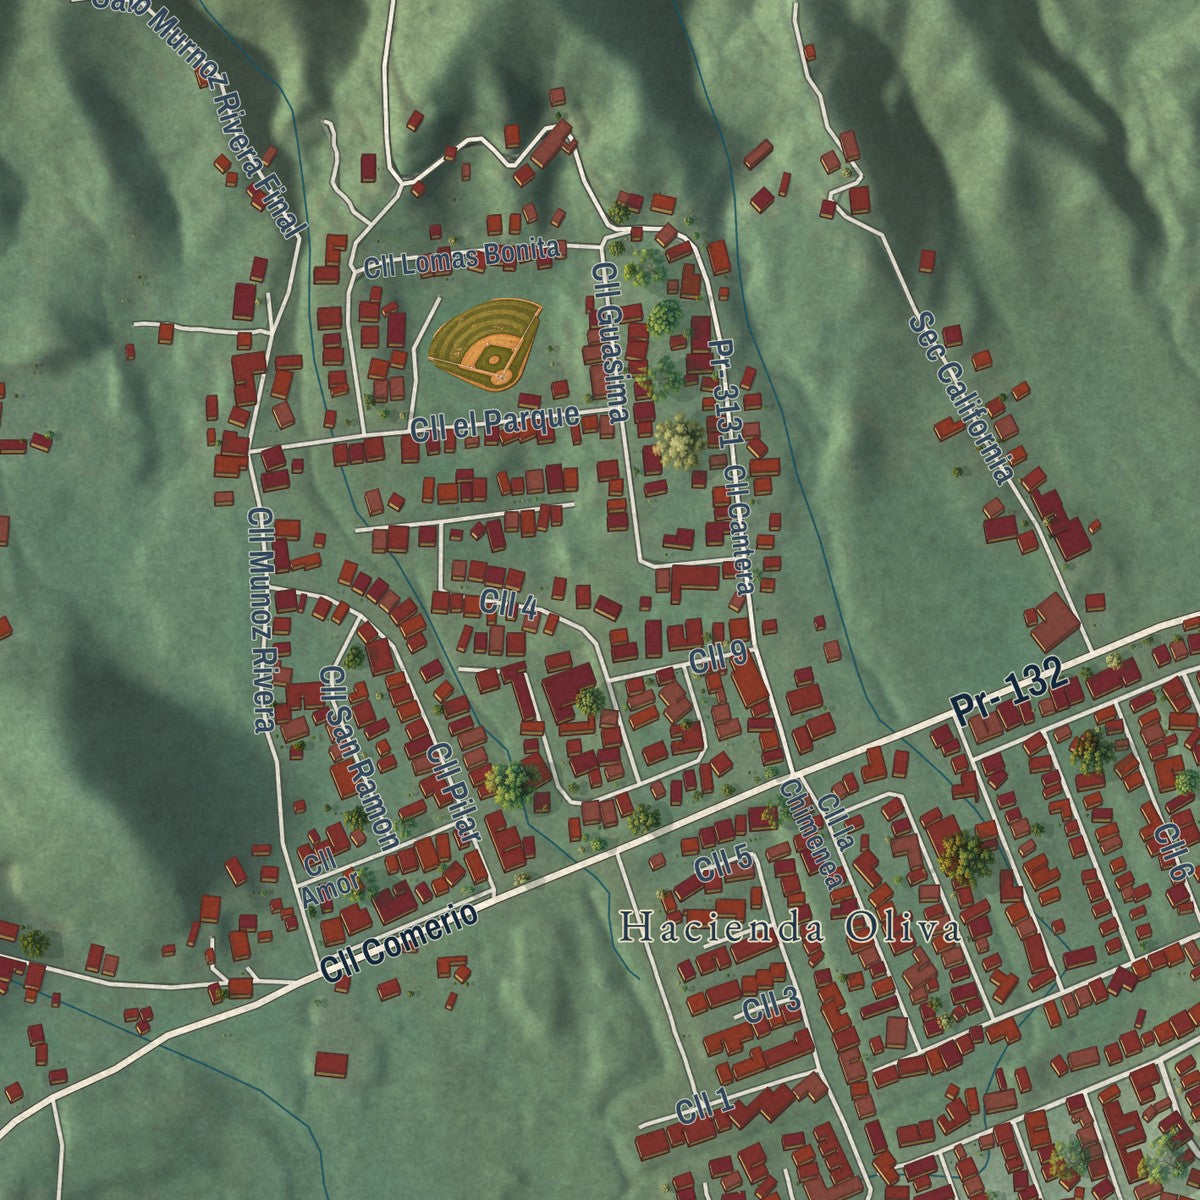The height and width of the screenshot is (1200, 1200).
Task: Click the 'Sec California' street label
Action: (962, 398)
